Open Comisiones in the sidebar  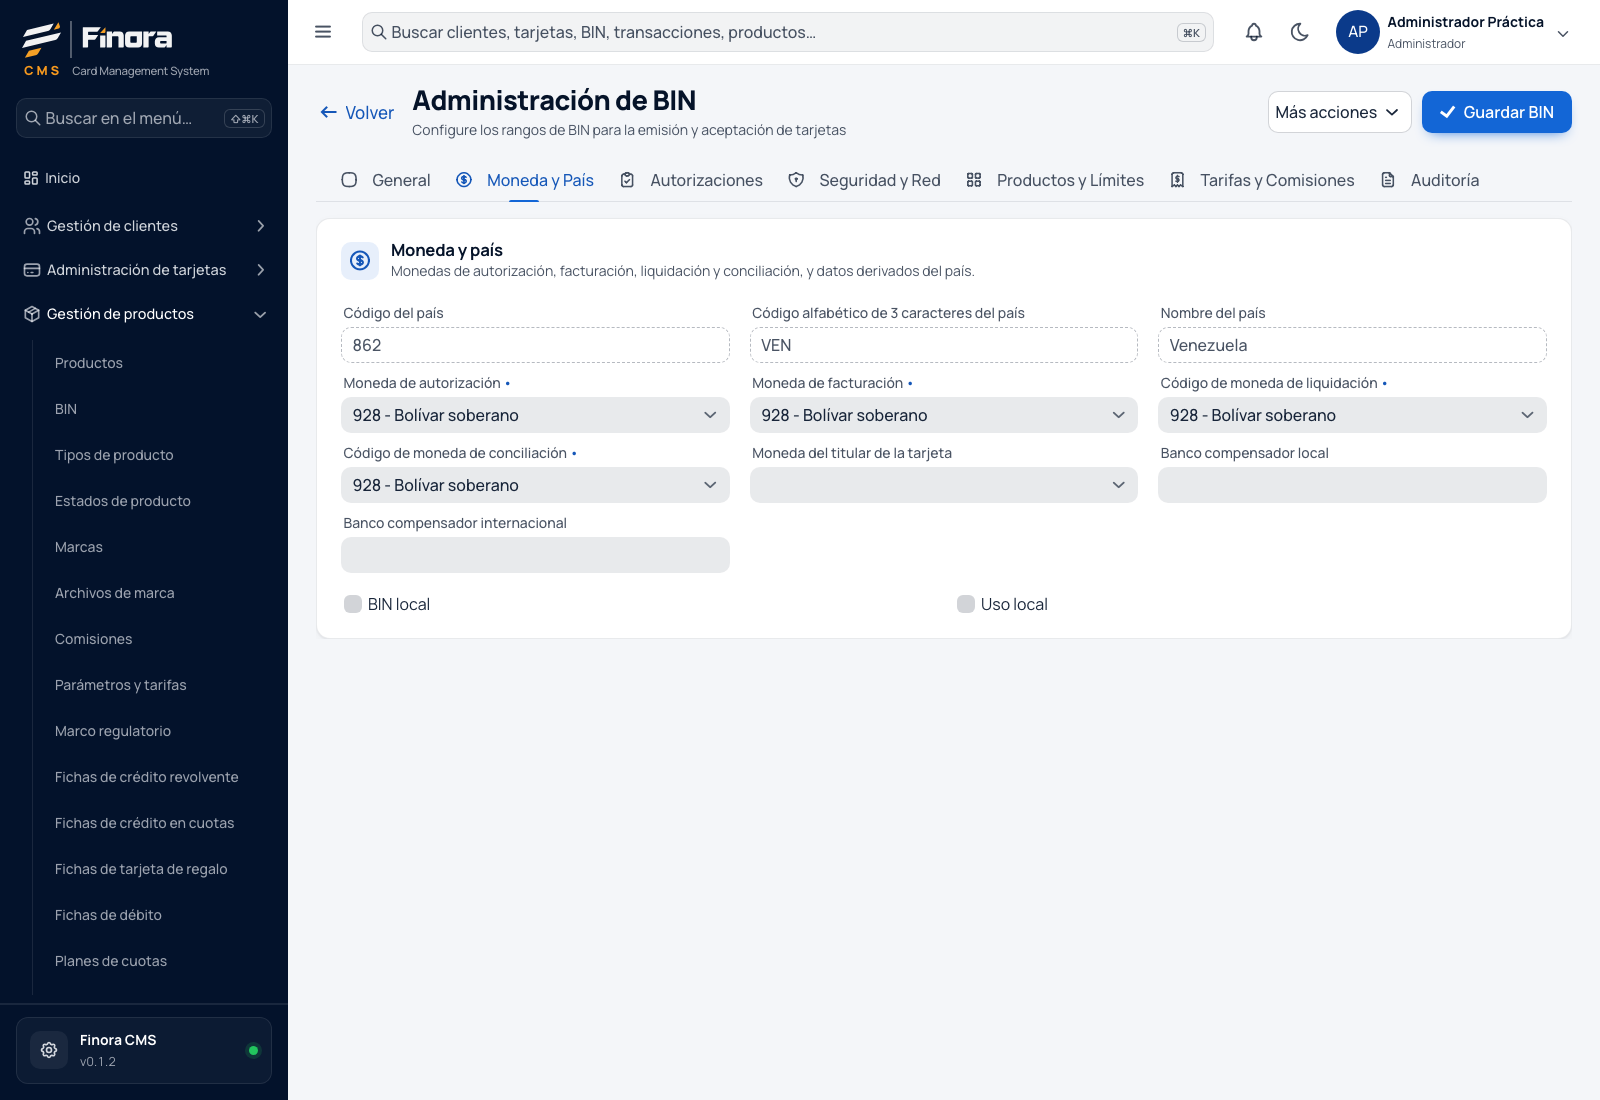tap(94, 639)
